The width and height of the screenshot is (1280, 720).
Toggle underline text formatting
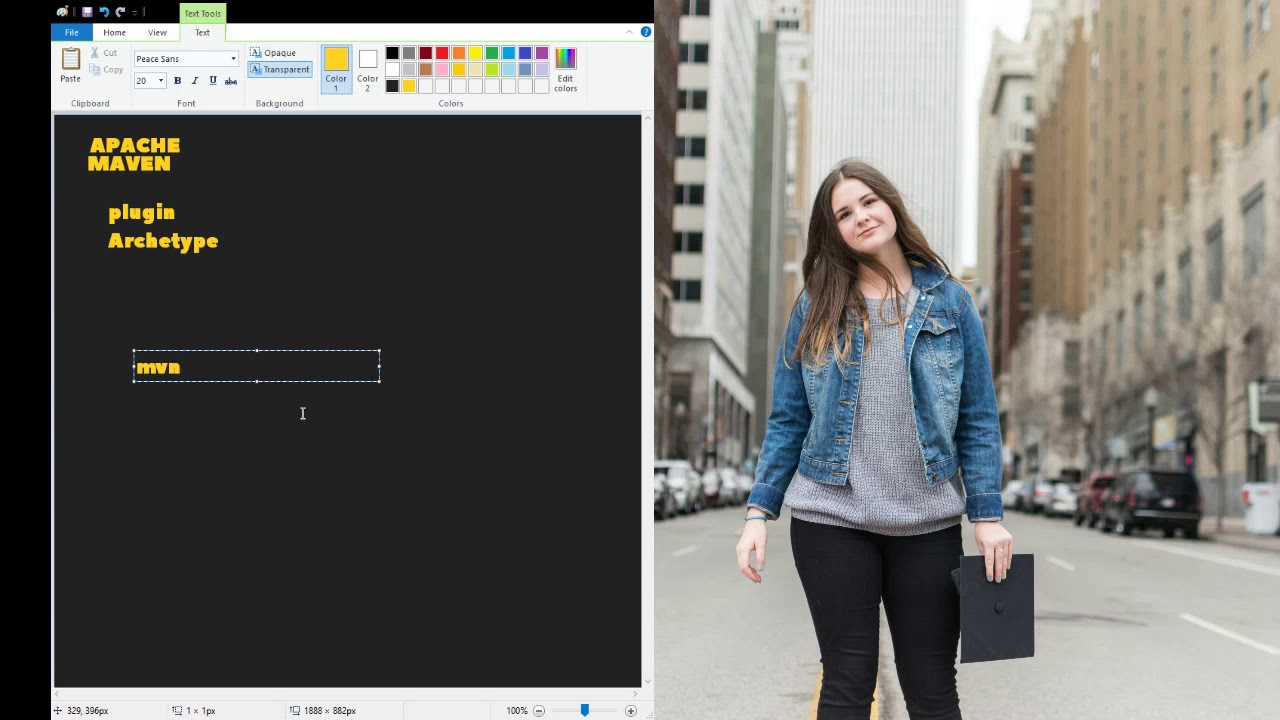(x=213, y=81)
